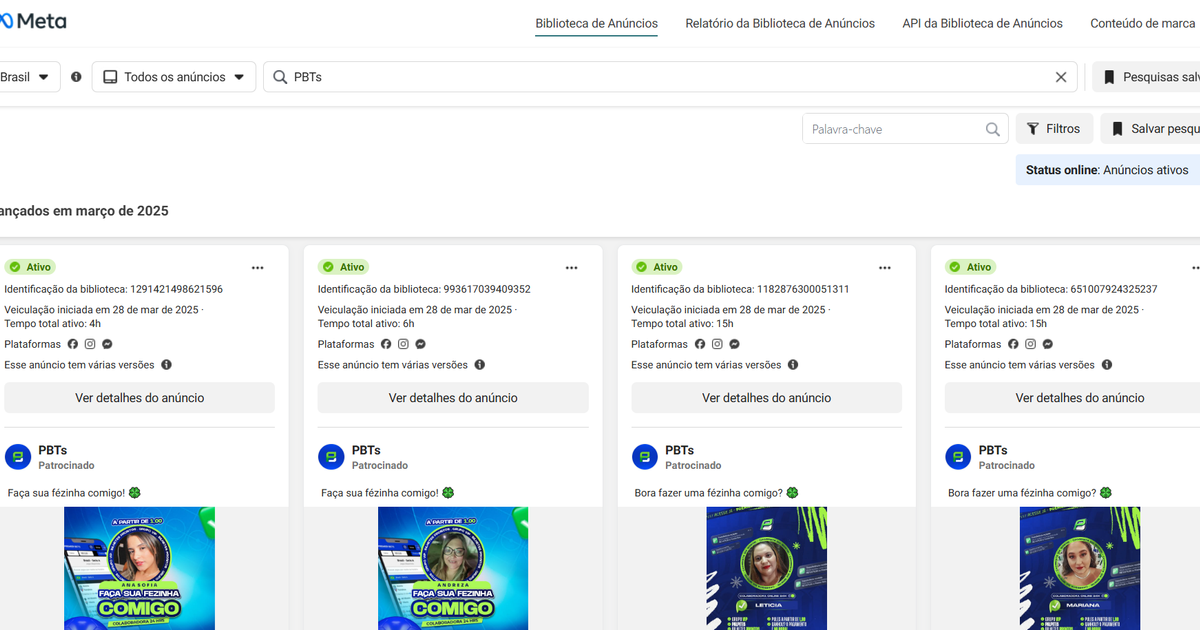Open the Biblioteca de Anúncios tab

click(x=597, y=23)
